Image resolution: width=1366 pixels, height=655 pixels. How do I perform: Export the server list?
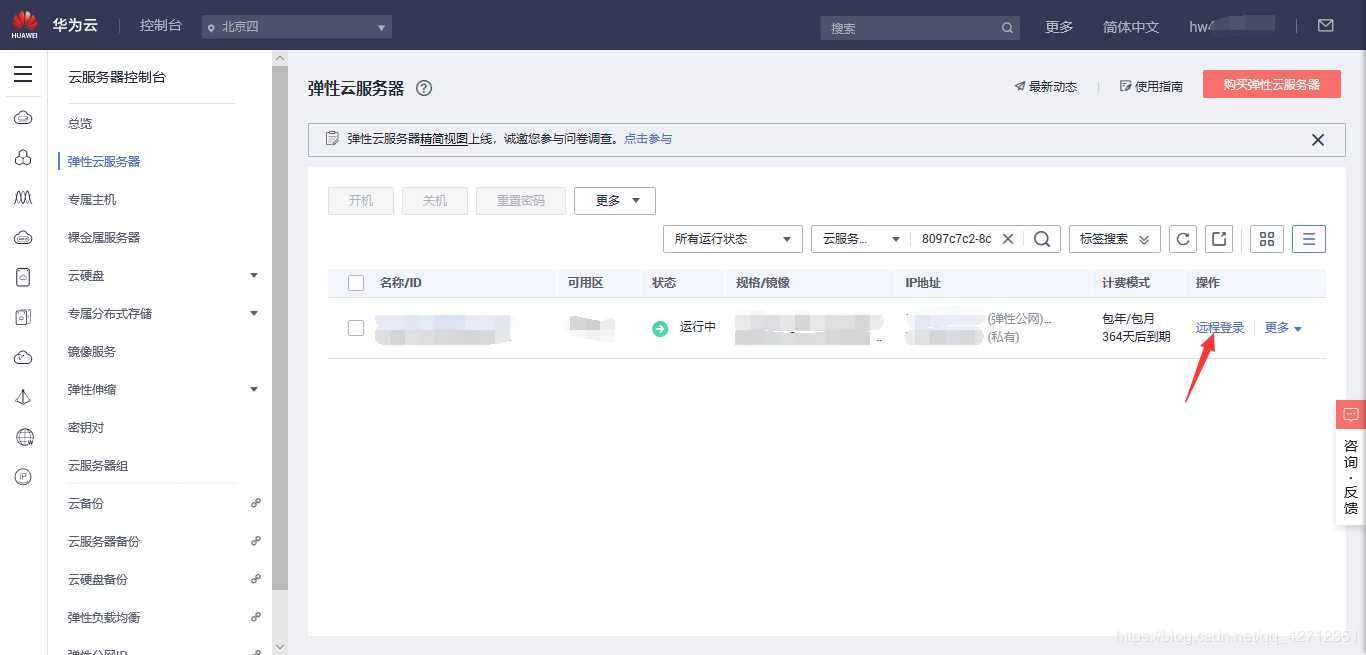click(1219, 239)
